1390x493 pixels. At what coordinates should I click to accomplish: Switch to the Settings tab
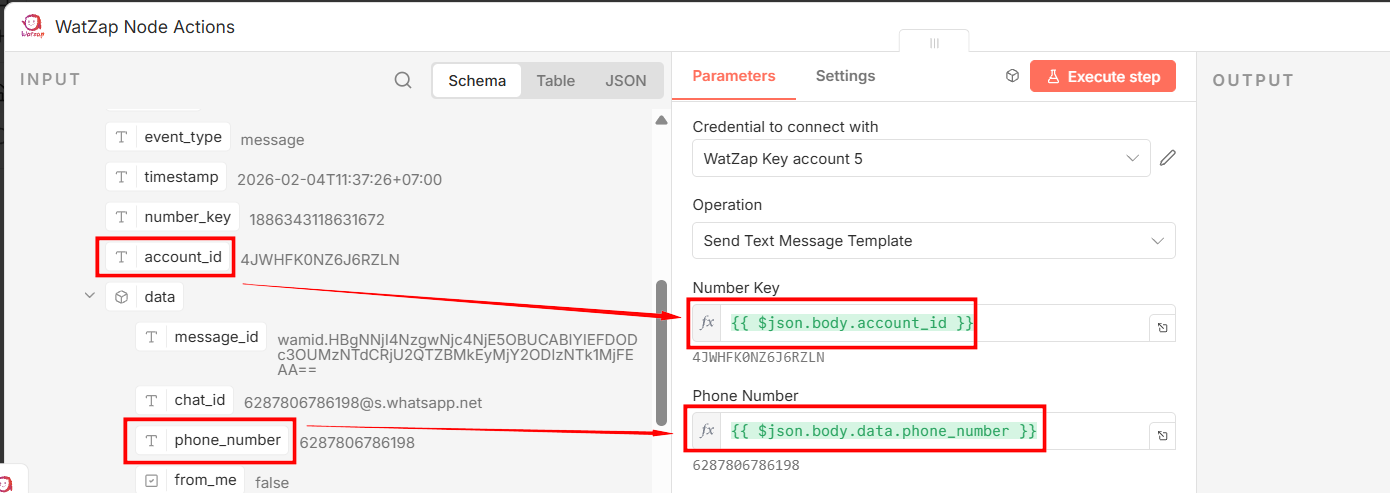coord(845,76)
